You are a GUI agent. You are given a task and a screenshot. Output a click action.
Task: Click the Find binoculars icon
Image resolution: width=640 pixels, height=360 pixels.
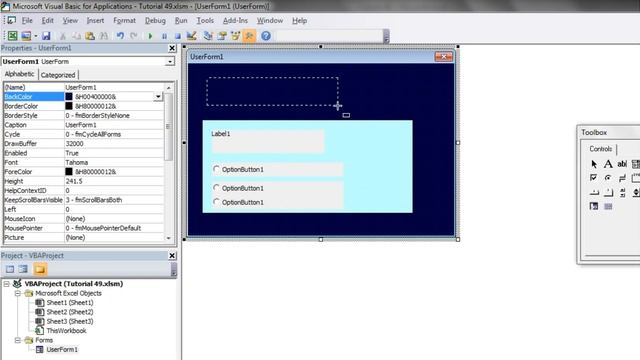[x=104, y=36]
